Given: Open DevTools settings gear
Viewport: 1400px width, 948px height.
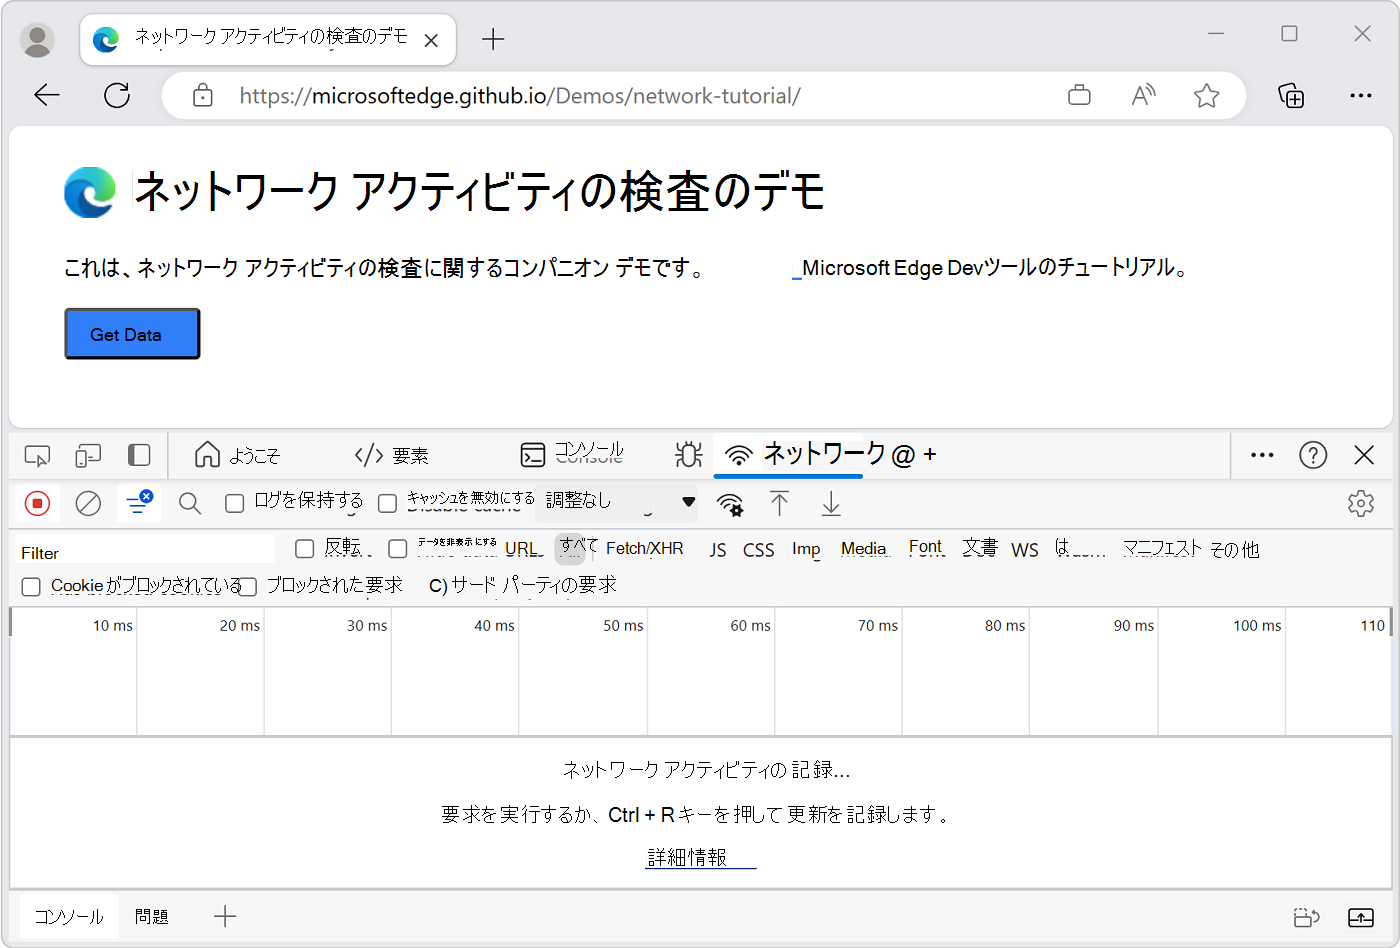Looking at the screenshot, I should point(1361,503).
